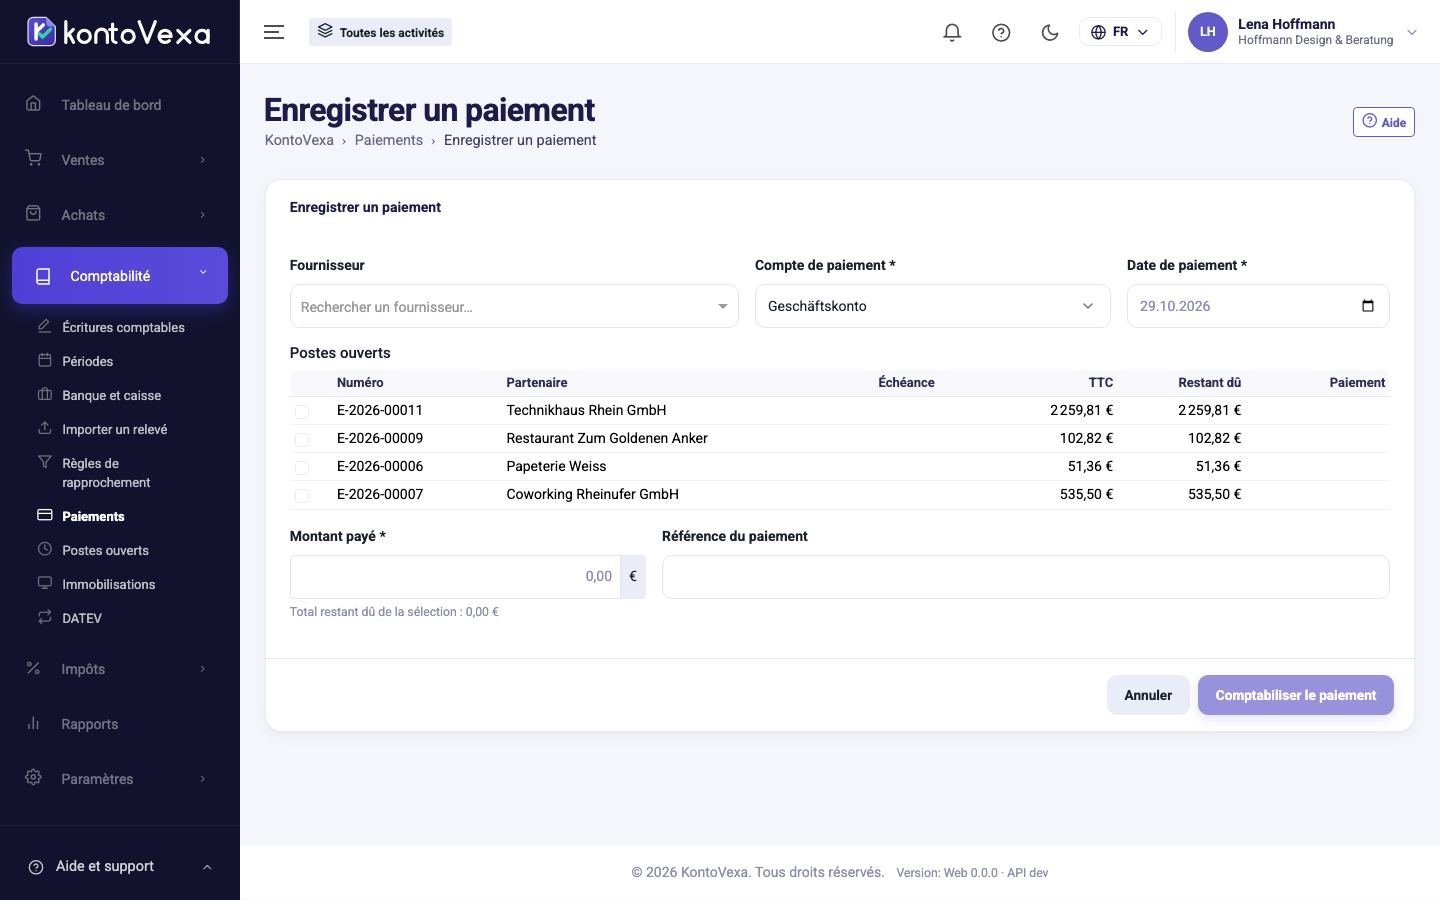Click the Paramètres gear icon
The height and width of the screenshot is (900, 1440).
click(x=33, y=778)
